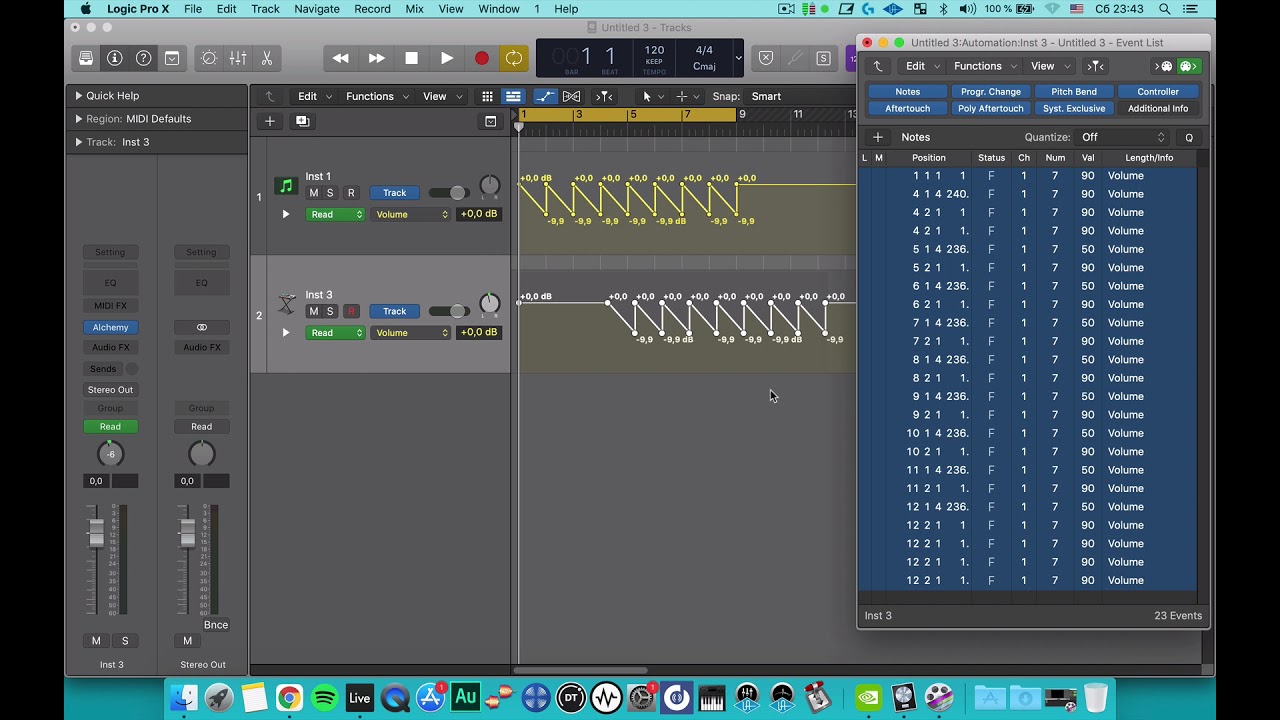1280x720 pixels.
Task: Record-enable the Inst 1 track
Action: click(351, 193)
